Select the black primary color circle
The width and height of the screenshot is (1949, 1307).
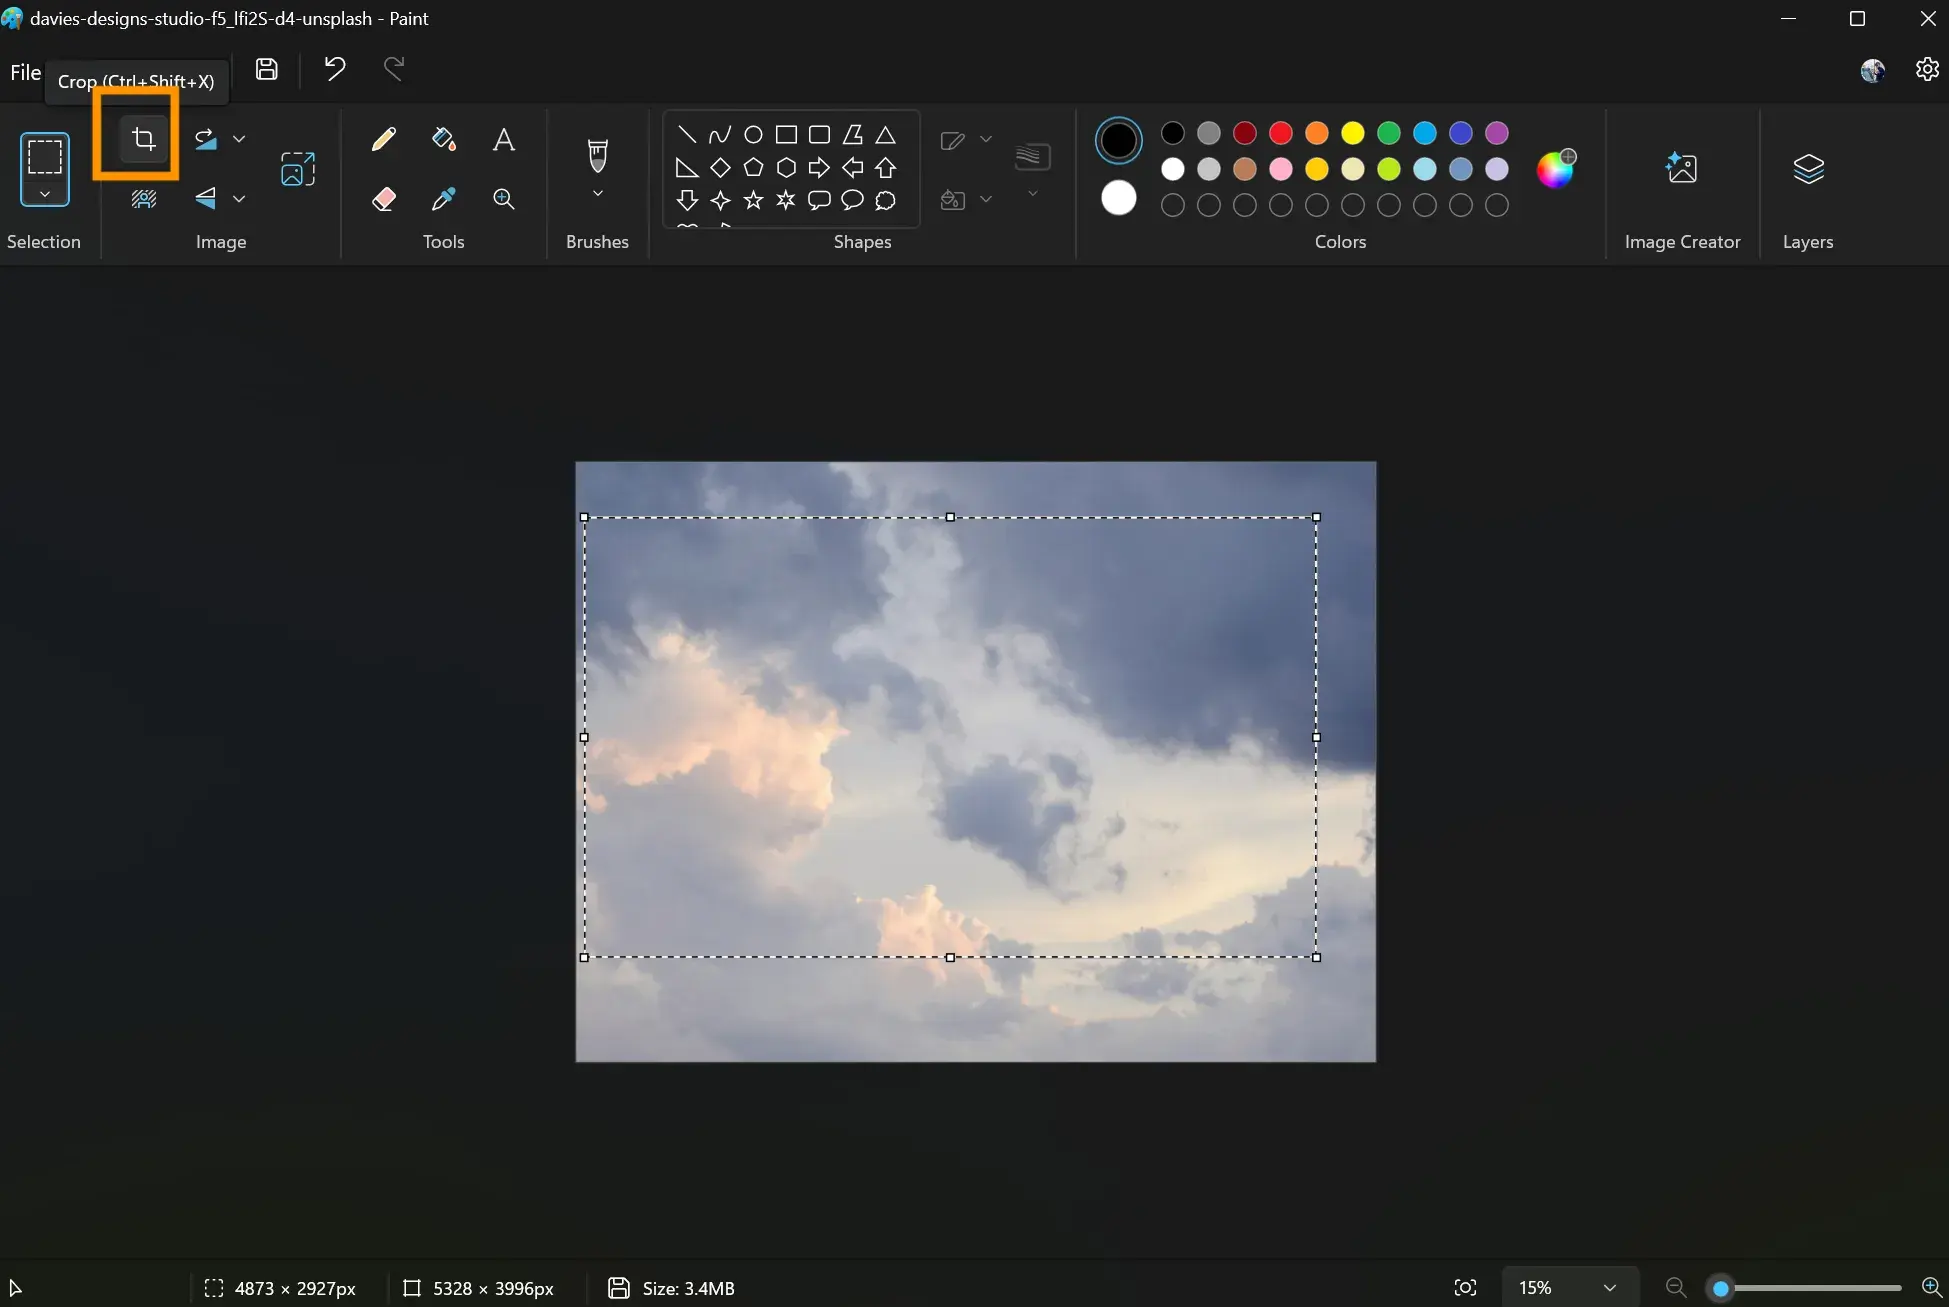point(1118,140)
